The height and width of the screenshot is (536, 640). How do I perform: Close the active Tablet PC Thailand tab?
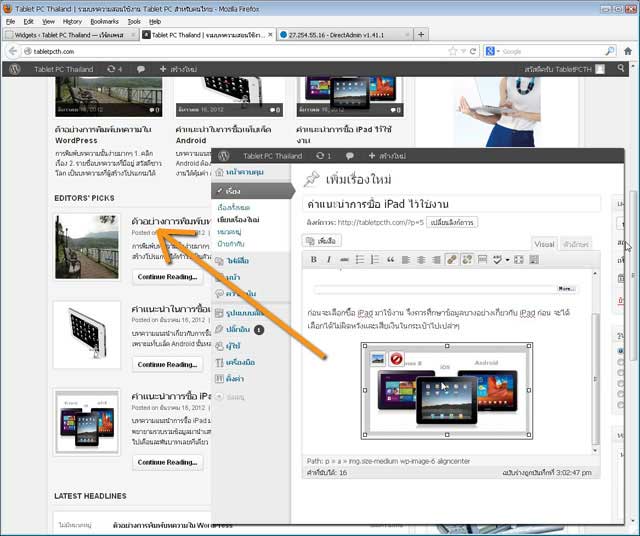[270, 35]
